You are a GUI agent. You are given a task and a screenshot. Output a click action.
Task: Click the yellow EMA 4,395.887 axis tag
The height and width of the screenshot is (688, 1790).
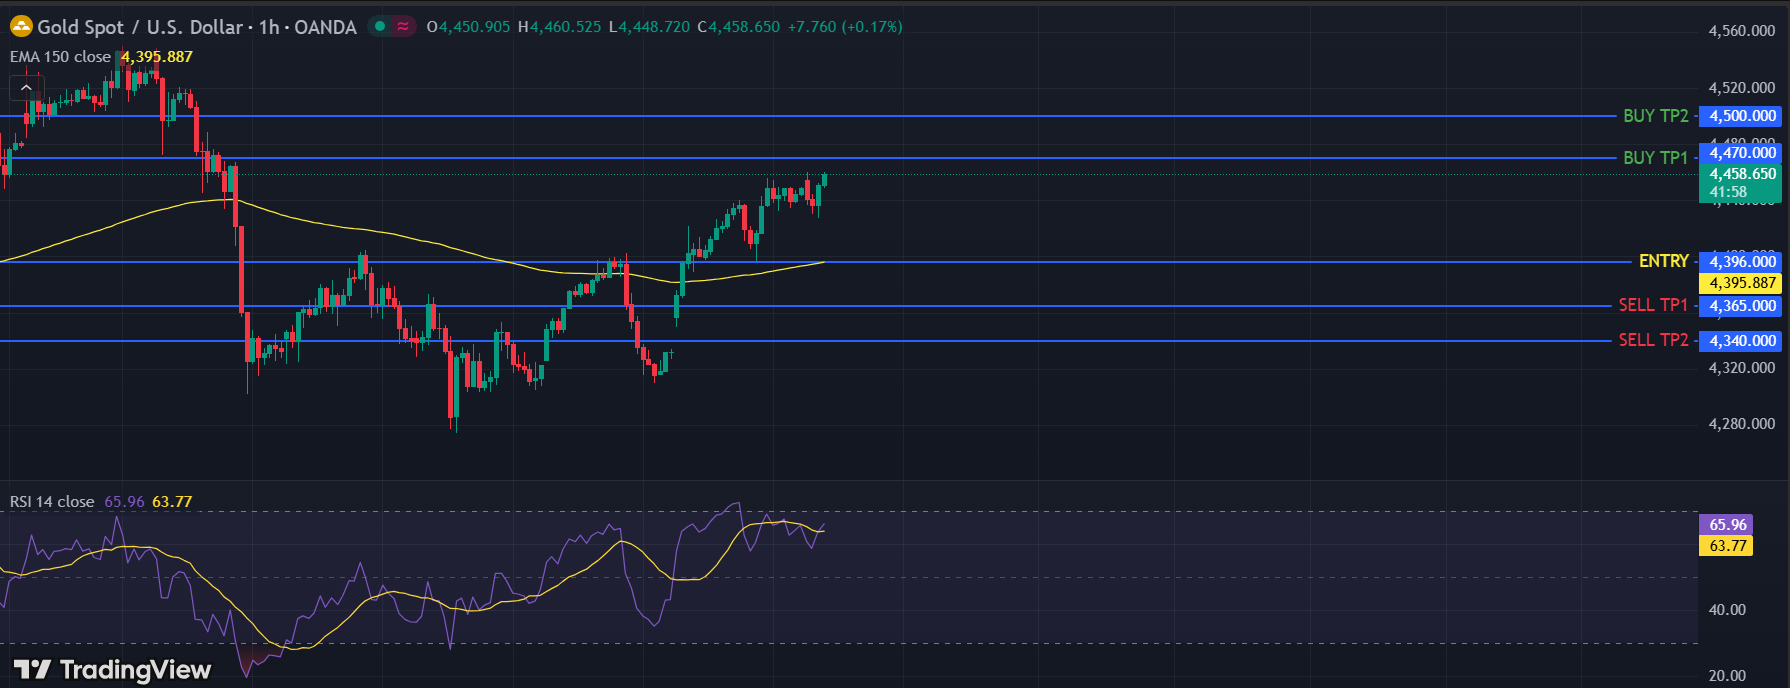pos(1741,283)
